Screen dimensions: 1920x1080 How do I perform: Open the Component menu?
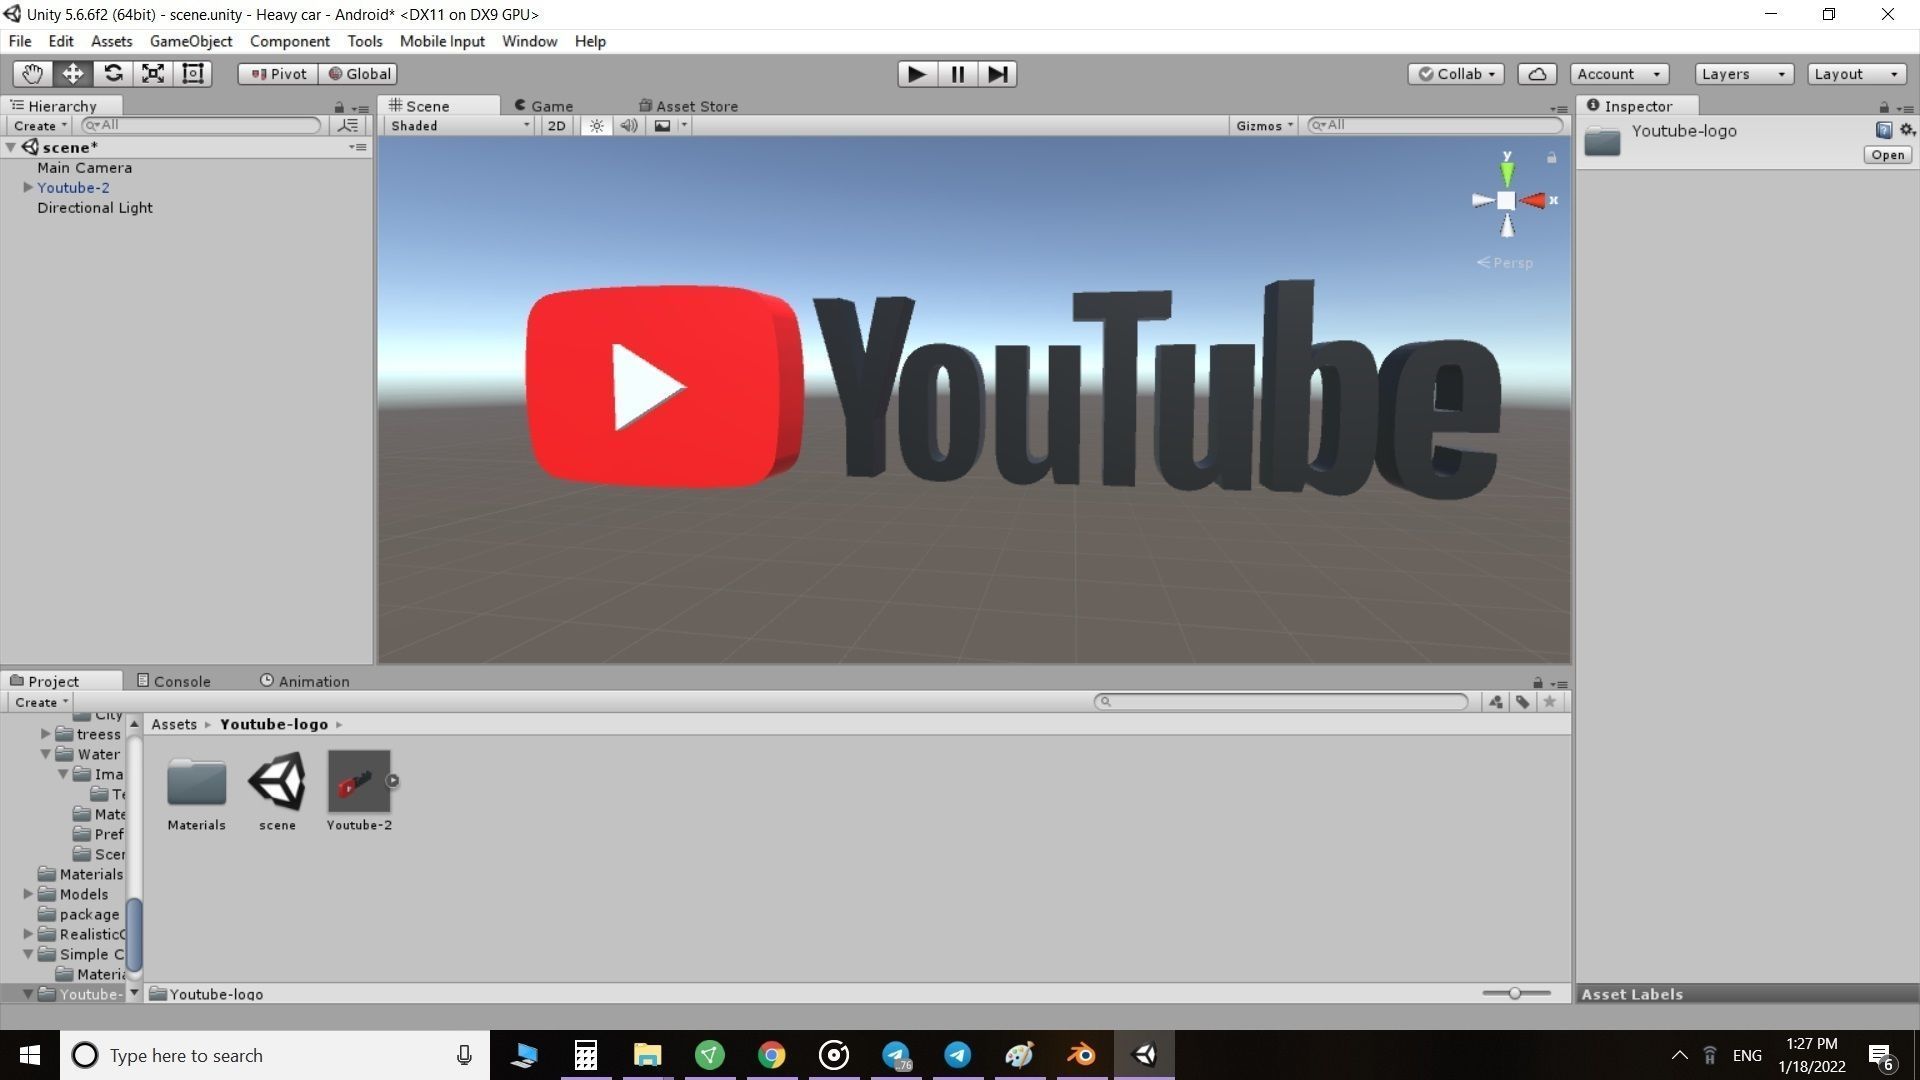290,41
